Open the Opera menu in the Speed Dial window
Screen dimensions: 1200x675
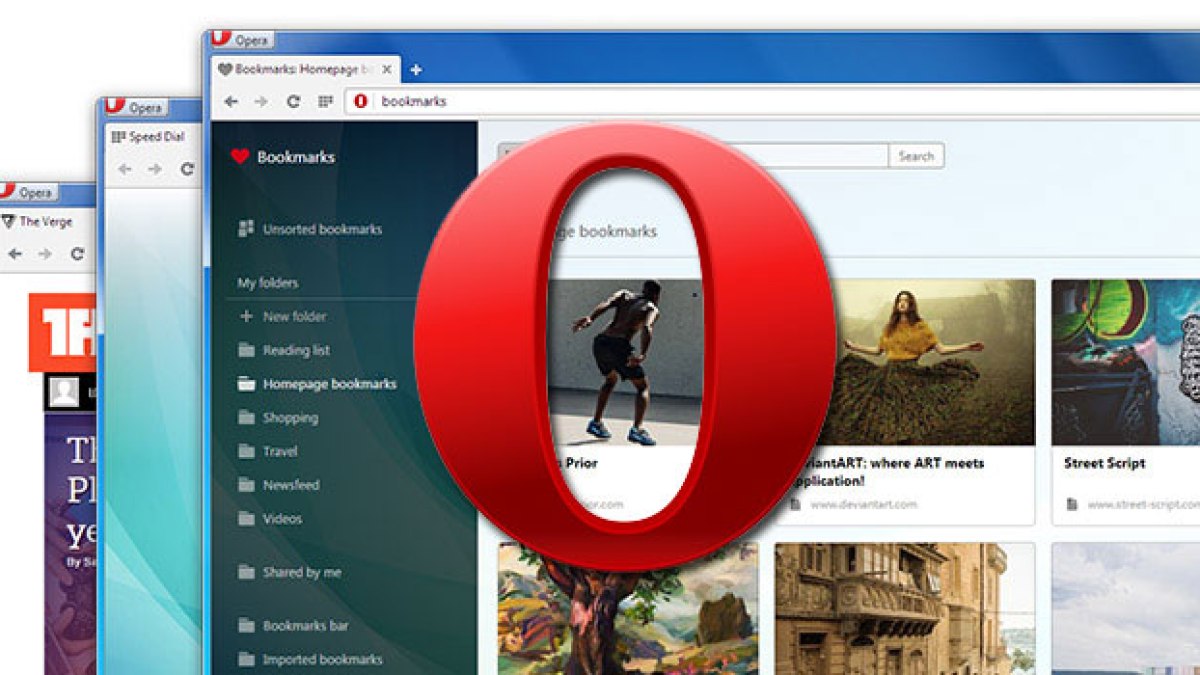point(134,107)
